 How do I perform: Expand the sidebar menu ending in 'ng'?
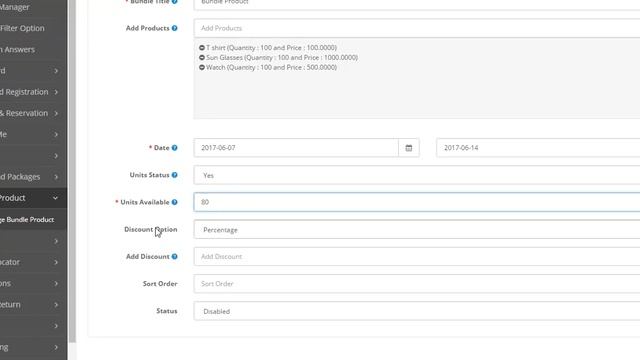click(x=33, y=347)
